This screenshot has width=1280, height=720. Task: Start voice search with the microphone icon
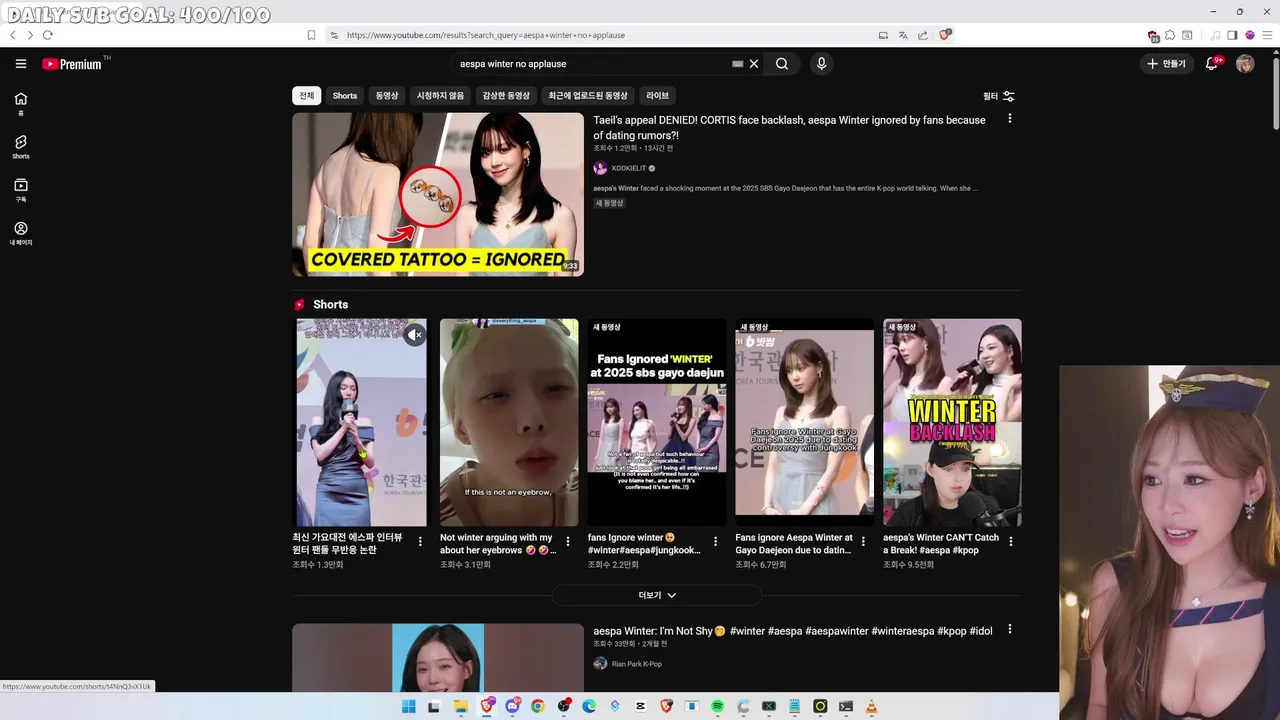pyautogui.click(x=821, y=64)
